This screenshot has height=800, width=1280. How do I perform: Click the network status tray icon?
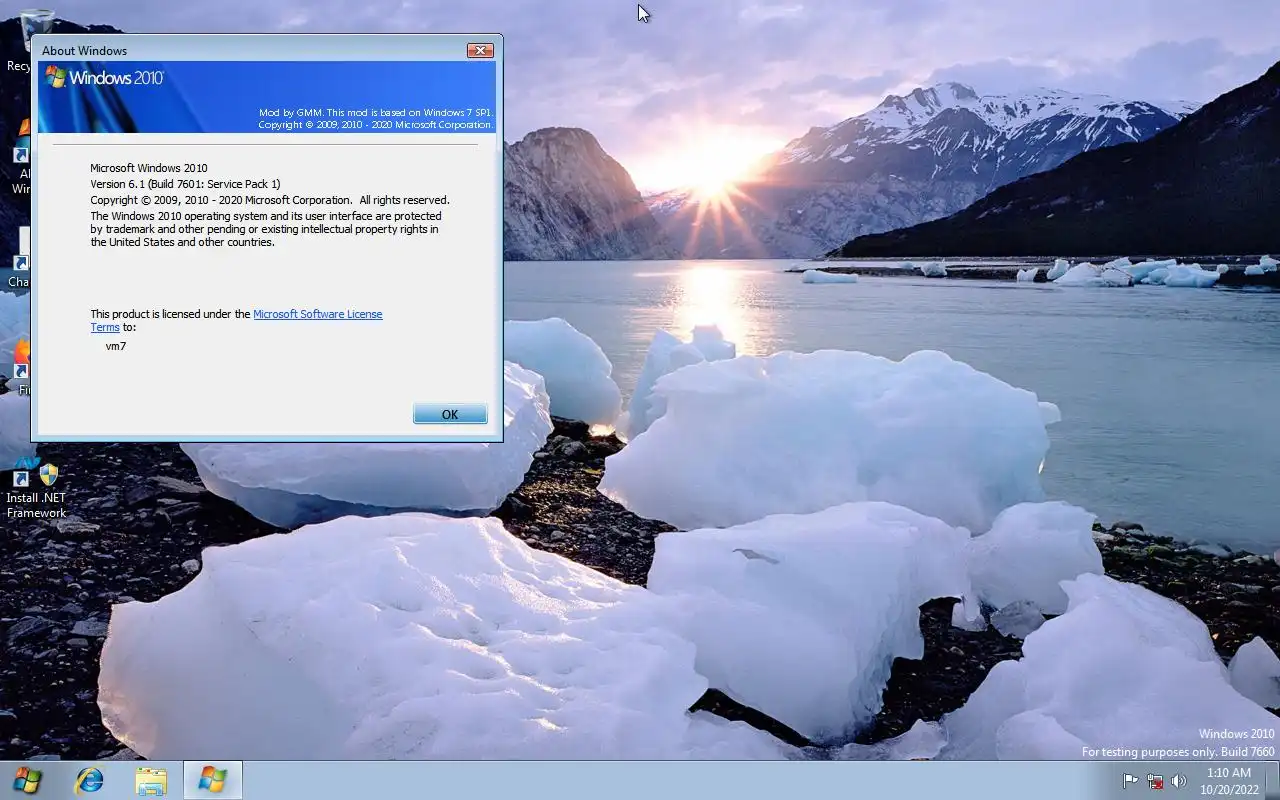pyautogui.click(x=1155, y=781)
